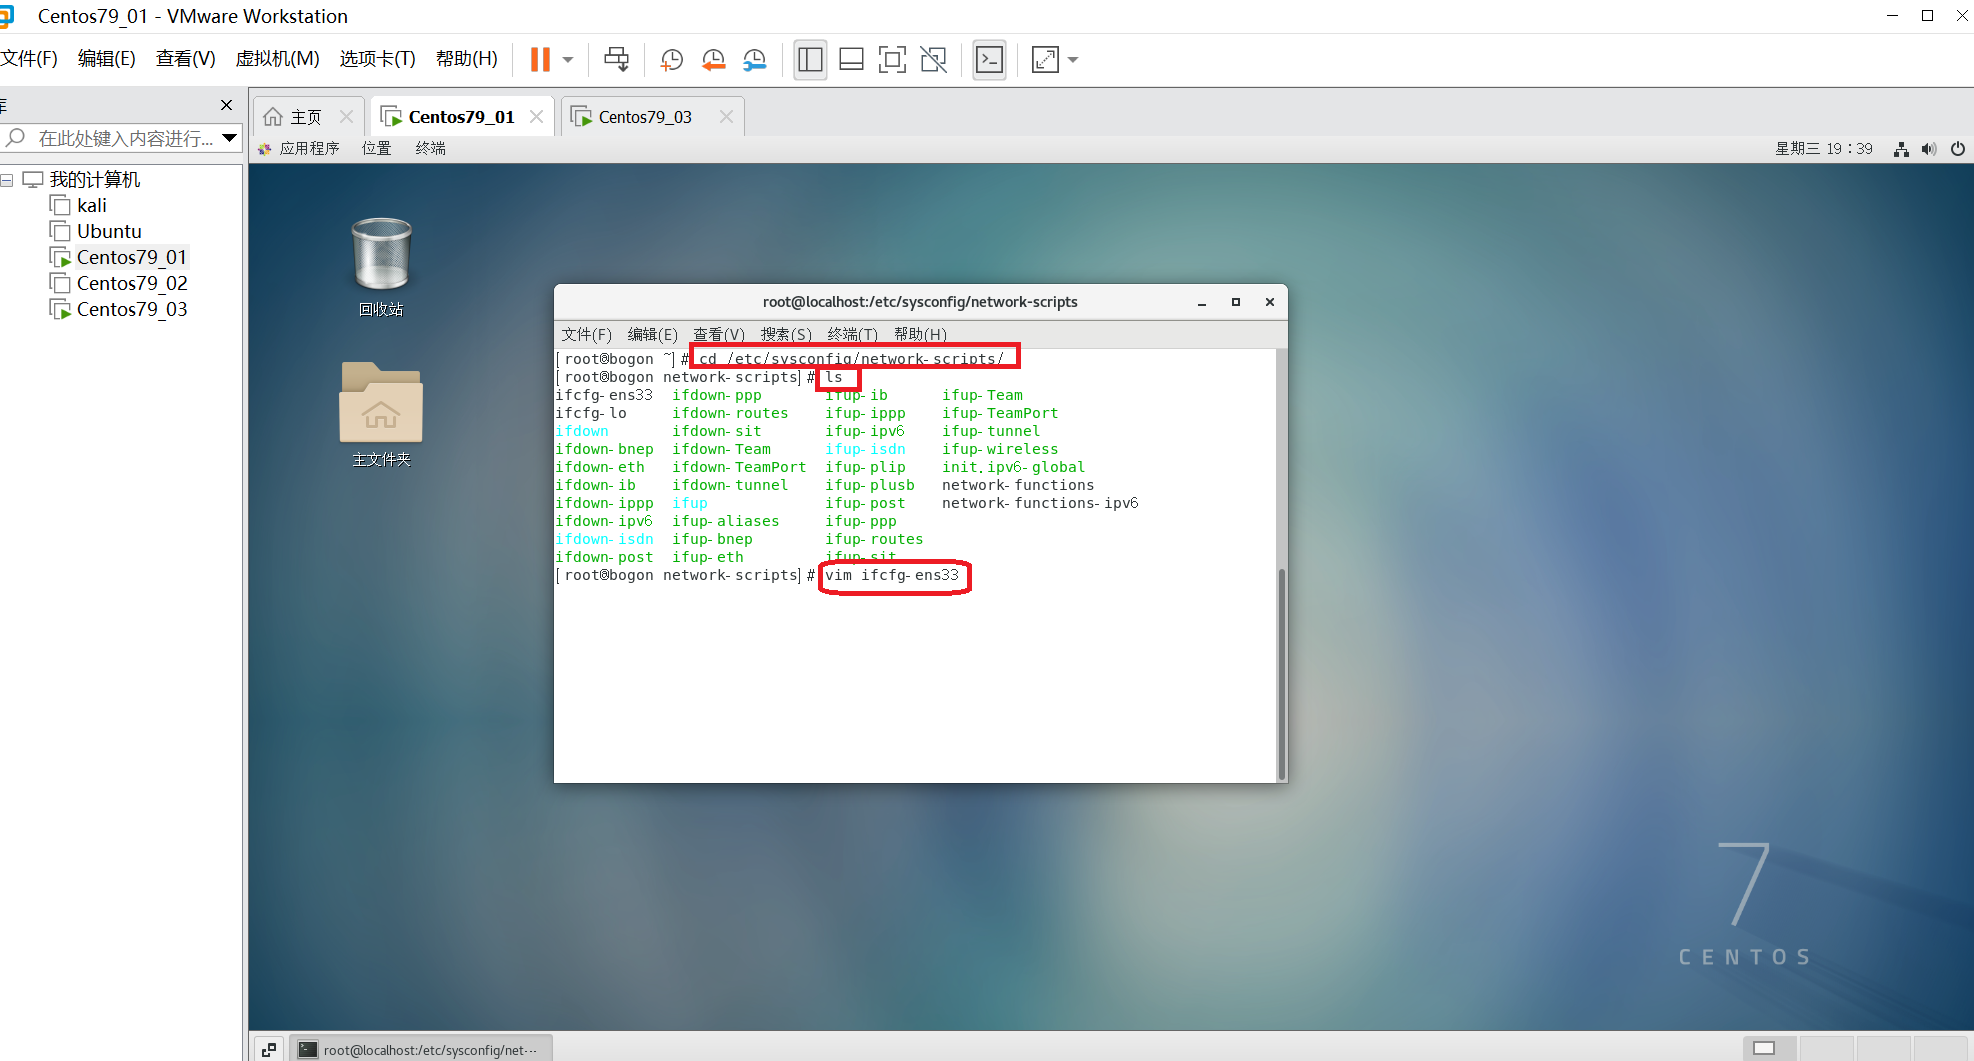The height and width of the screenshot is (1061, 1974).
Task: Pause the virtual machine
Action: click(x=540, y=60)
